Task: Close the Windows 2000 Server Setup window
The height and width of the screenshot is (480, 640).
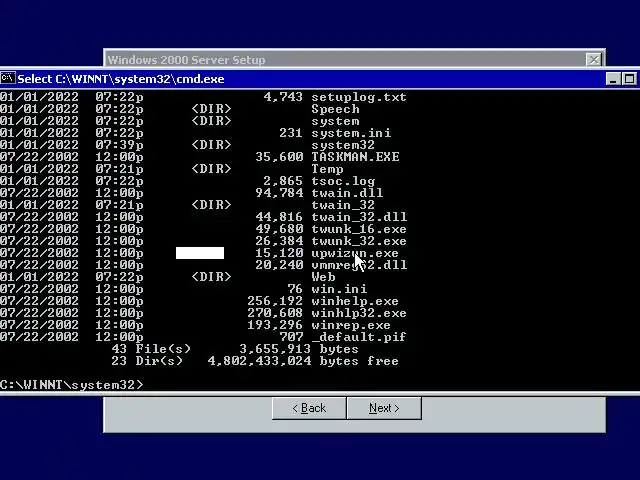Action: coord(593,60)
